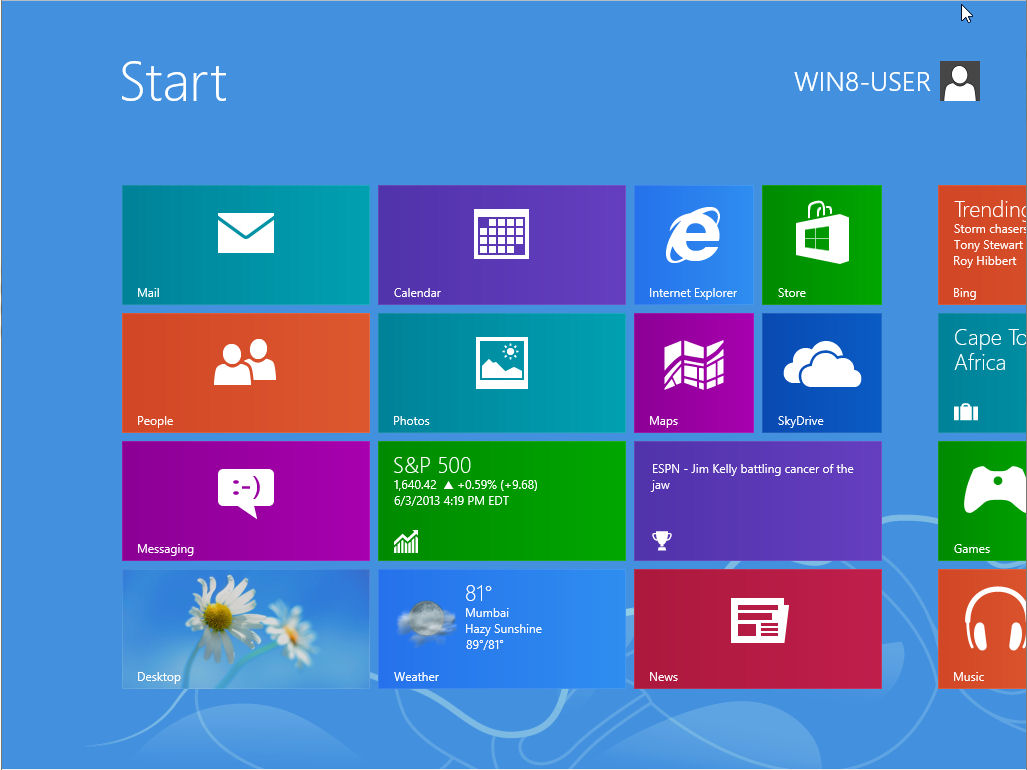The width and height of the screenshot is (1027, 770).
Task: Click the '81°' temperature on Weather tile
Action: 478,593
